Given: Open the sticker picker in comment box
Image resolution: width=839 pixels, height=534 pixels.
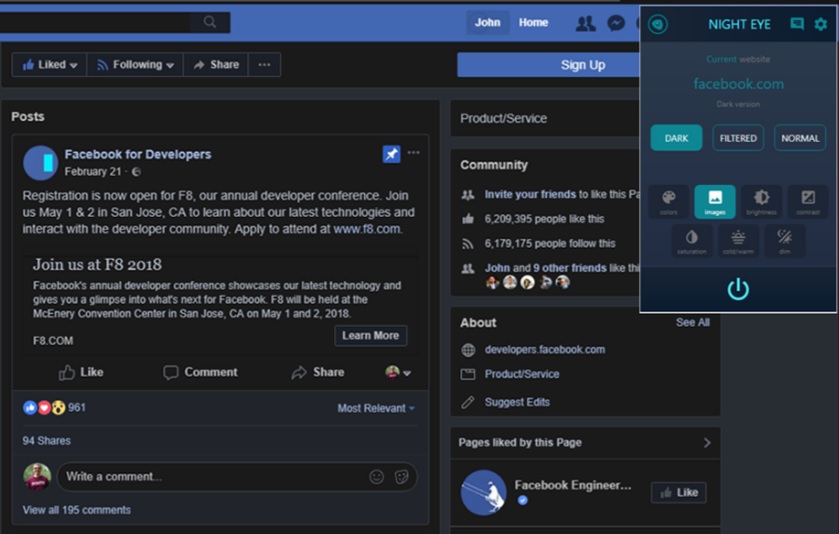Looking at the screenshot, I should (401, 476).
